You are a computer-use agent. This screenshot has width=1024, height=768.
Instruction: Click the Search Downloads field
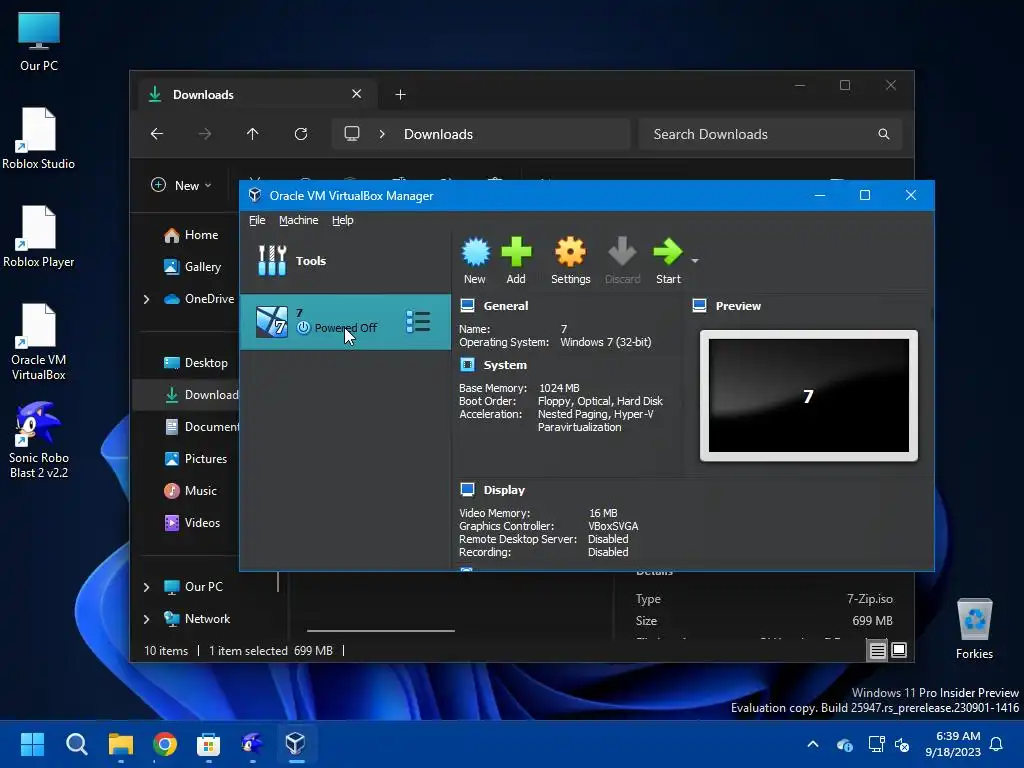pyautogui.click(x=770, y=134)
